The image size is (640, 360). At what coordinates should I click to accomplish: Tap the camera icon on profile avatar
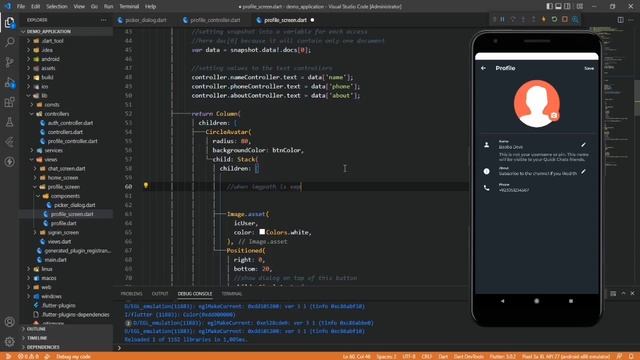pyautogui.click(x=554, y=116)
